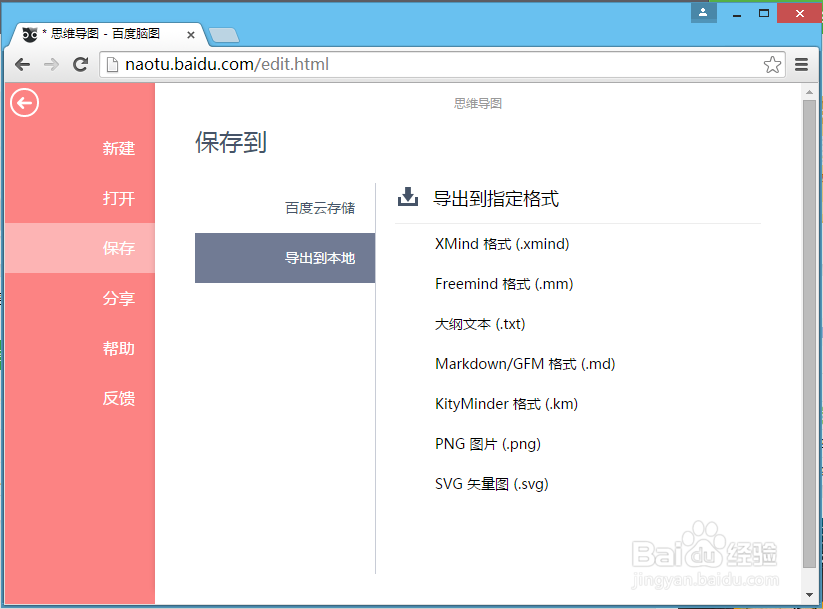Click the circled back arrow in sidebar
This screenshot has width=823, height=609.
click(24, 102)
